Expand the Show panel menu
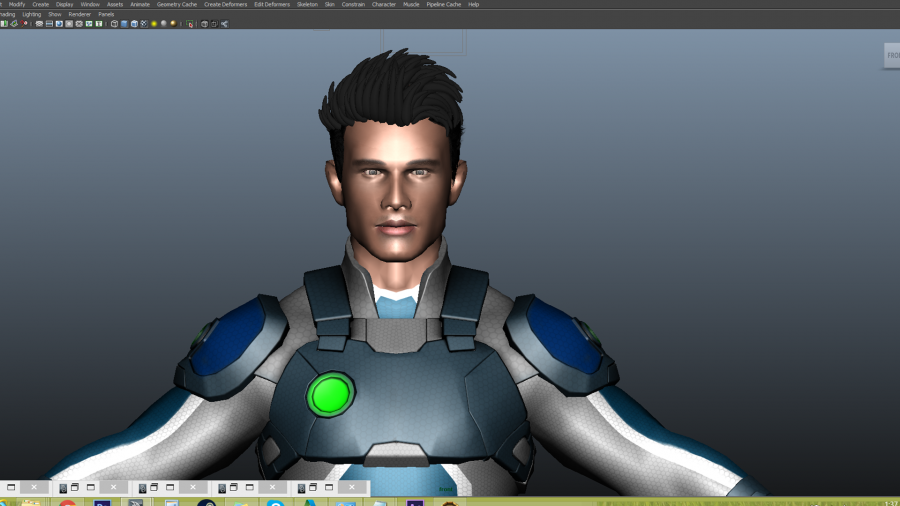The image size is (900, 506). (55, 14)
